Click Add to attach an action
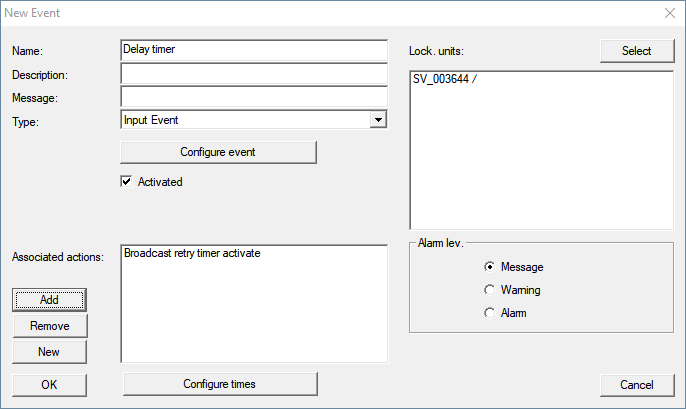The image size is (686, 409). click(x=50, y=299)
